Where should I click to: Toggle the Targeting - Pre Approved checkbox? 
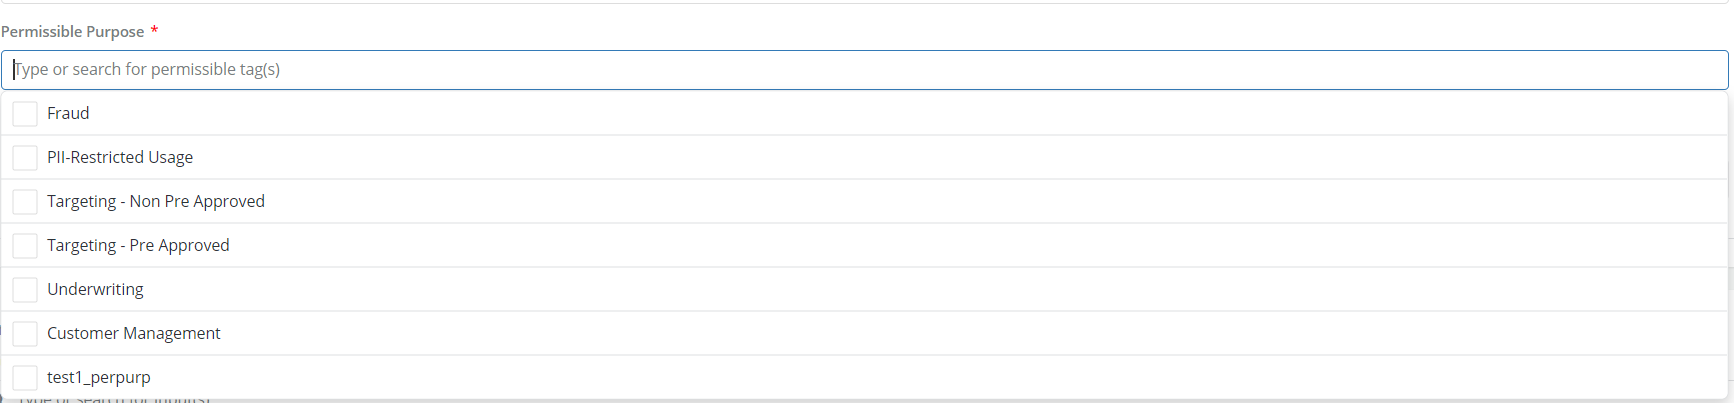[x=25, y=246]
